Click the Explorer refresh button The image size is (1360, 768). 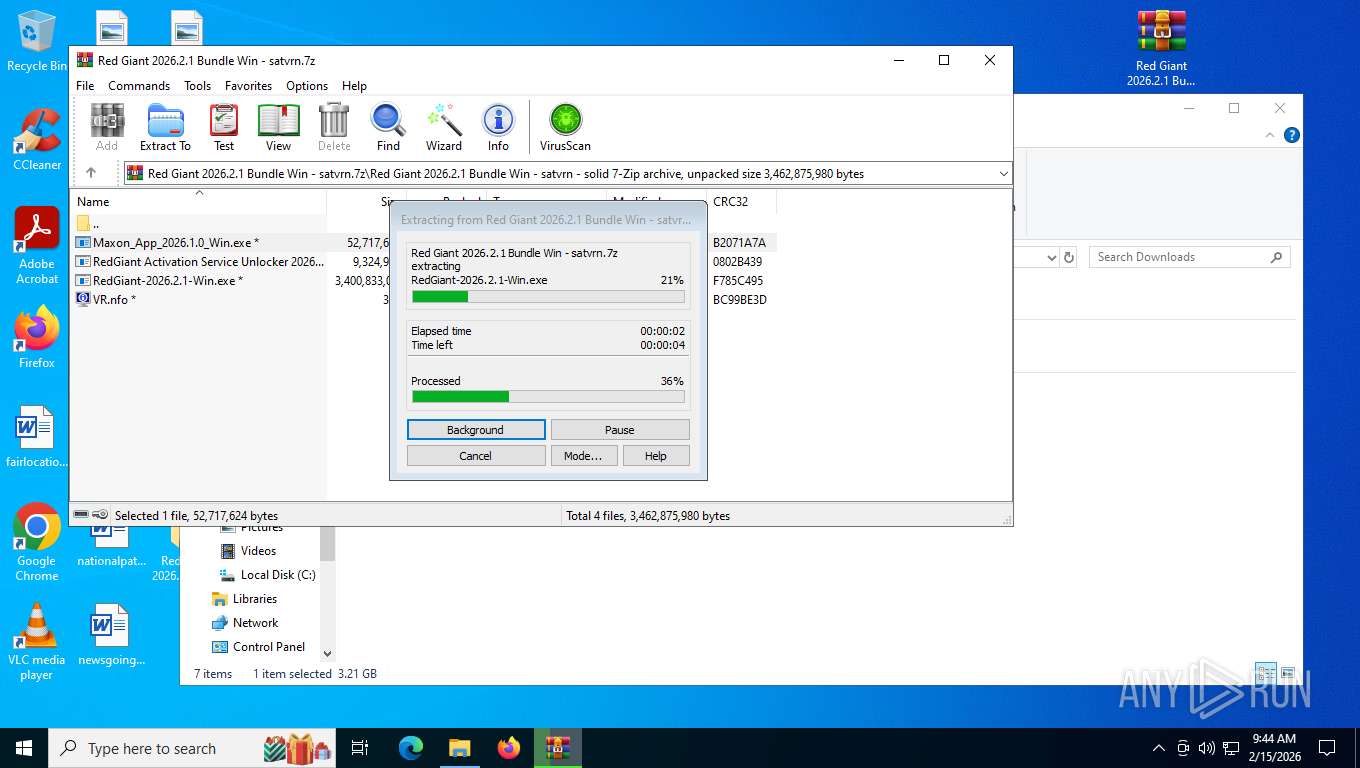tap(1069, 257)
